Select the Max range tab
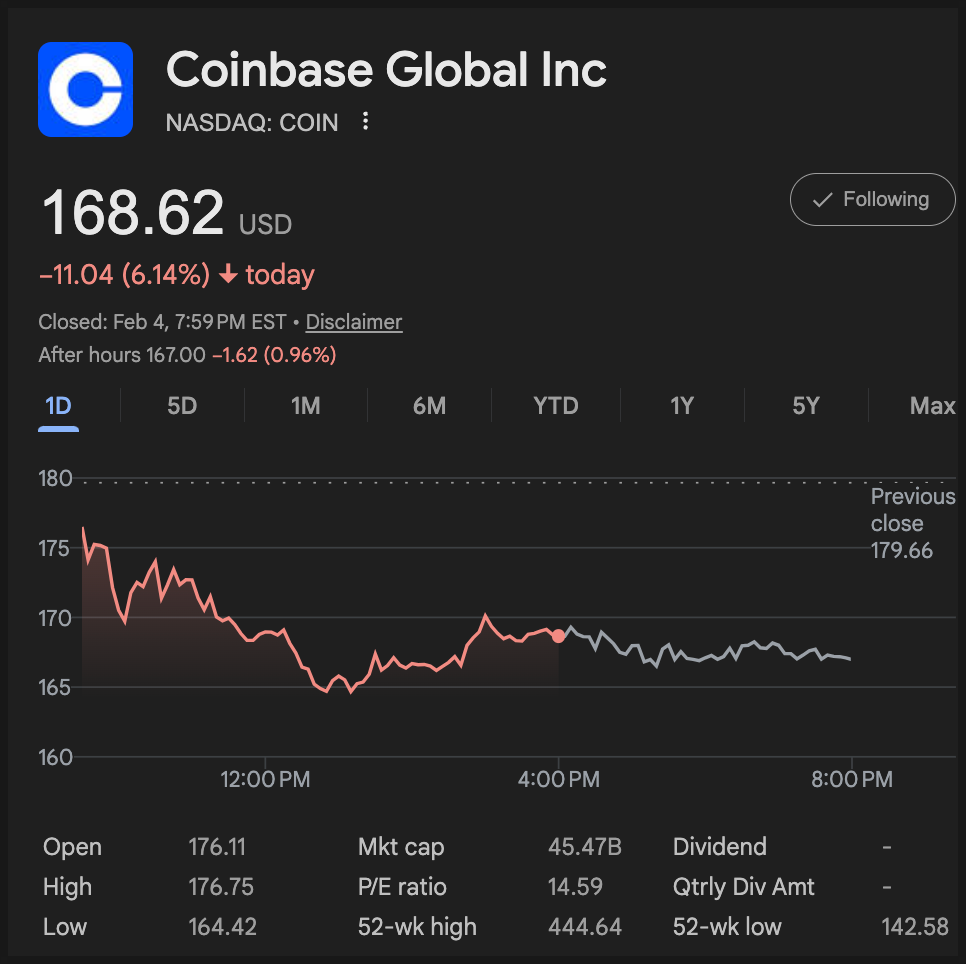The image size is (966, 964). pos(932,406)
